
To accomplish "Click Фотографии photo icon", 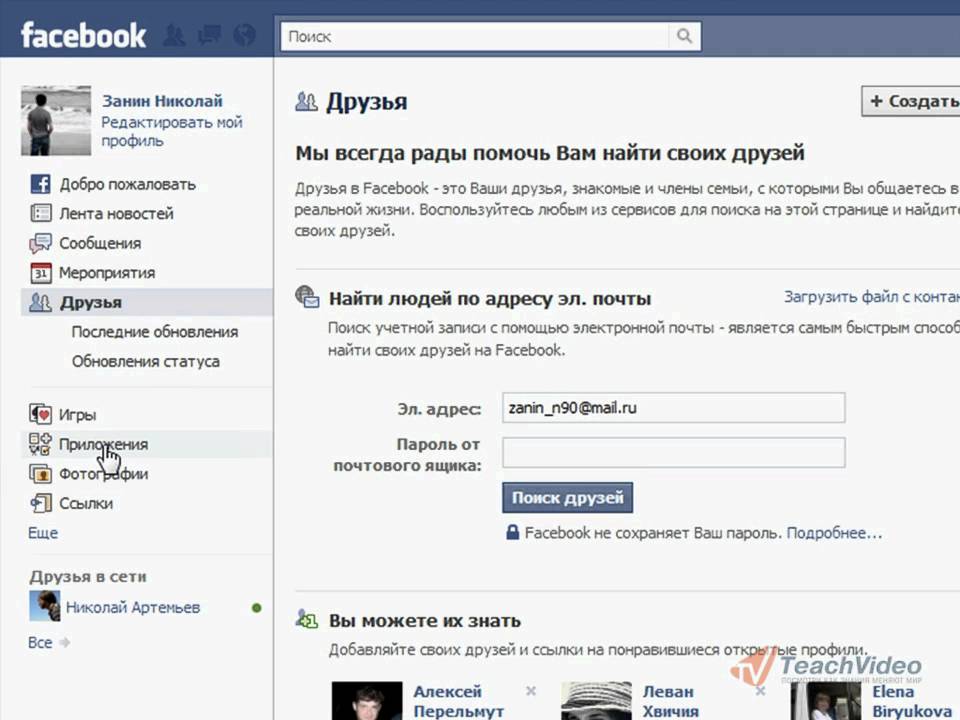I will (40, 473).
